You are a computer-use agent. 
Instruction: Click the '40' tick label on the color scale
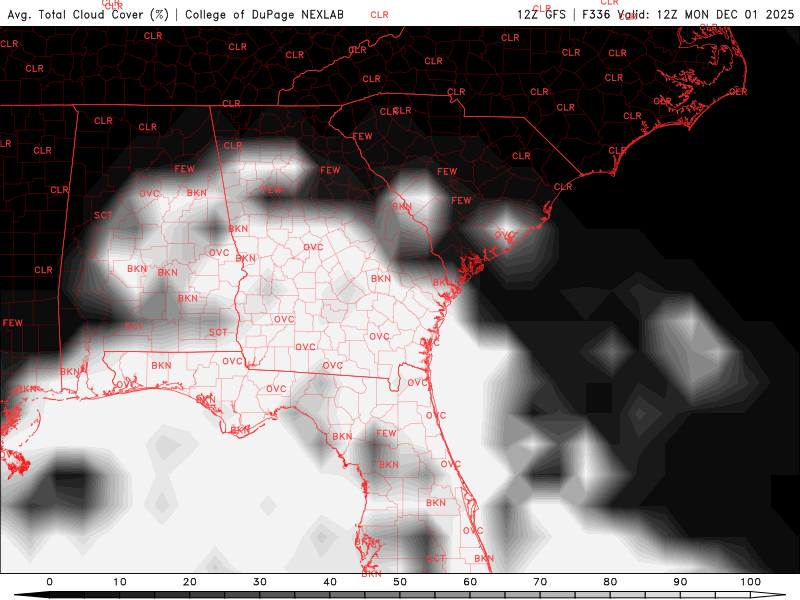click(330, 582)
